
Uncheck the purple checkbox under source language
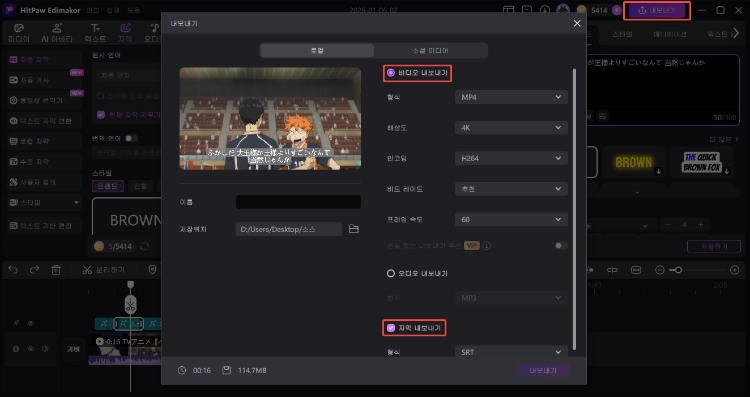point(100,114)
